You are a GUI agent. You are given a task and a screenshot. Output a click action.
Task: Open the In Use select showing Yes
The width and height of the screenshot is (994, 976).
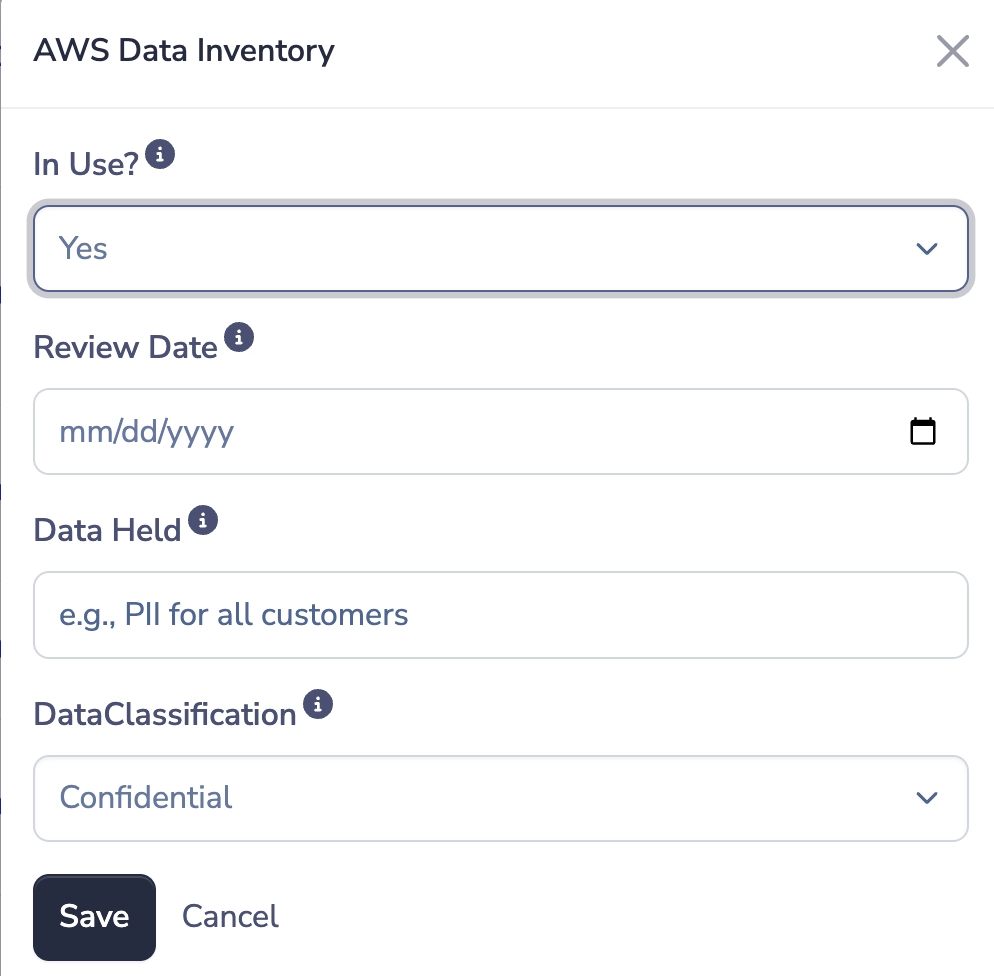(480, 249)
